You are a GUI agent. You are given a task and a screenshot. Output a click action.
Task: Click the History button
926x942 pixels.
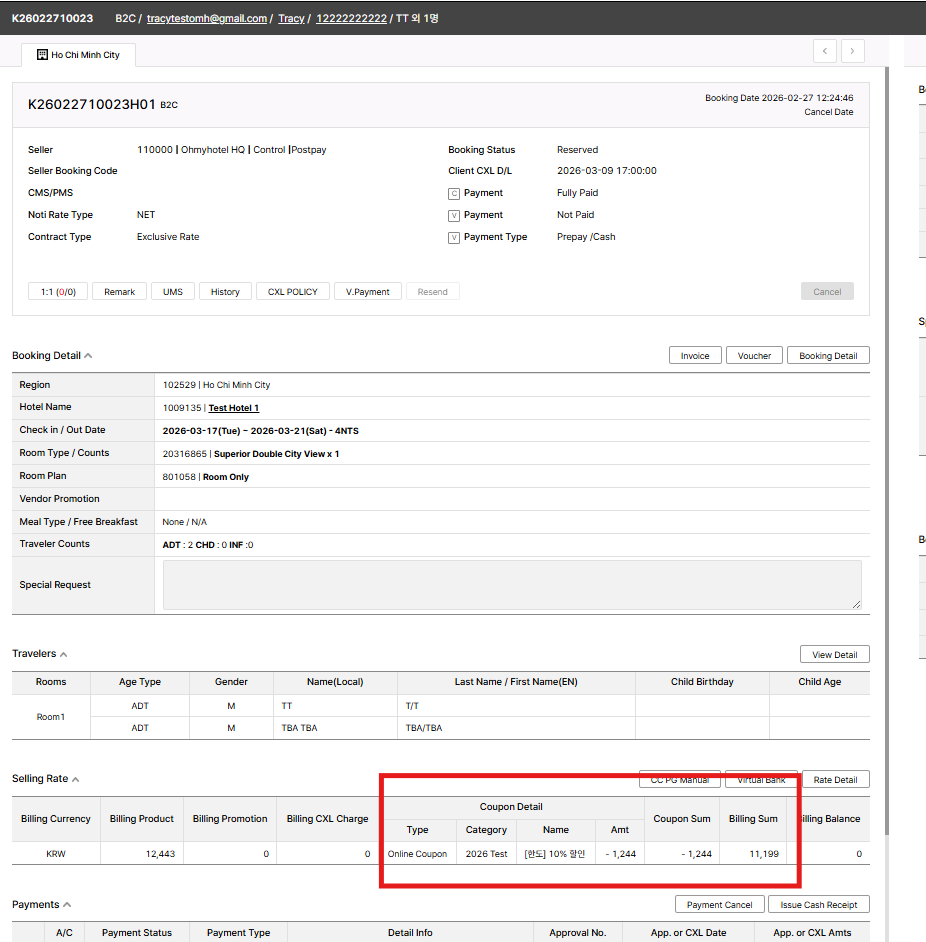tap(225, 292)
